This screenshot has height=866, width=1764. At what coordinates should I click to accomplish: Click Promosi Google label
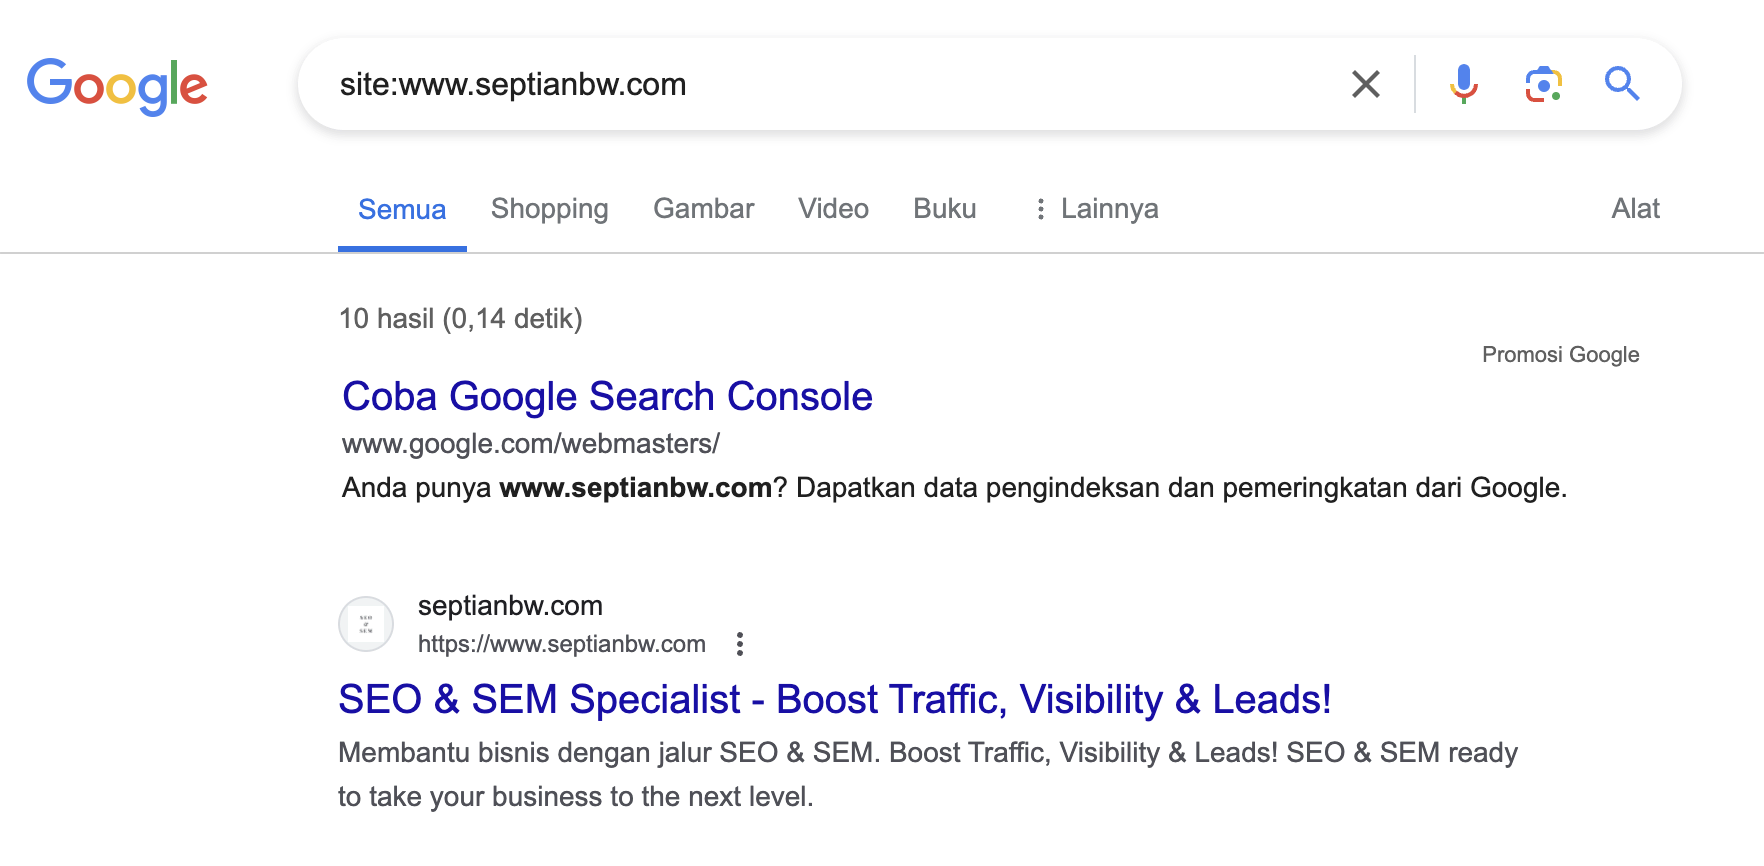[x=1559, y=354]
